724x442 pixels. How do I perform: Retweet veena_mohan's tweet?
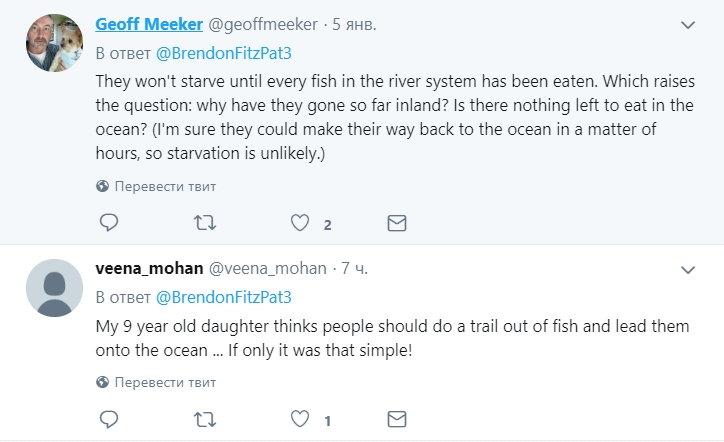pos(204,419)
